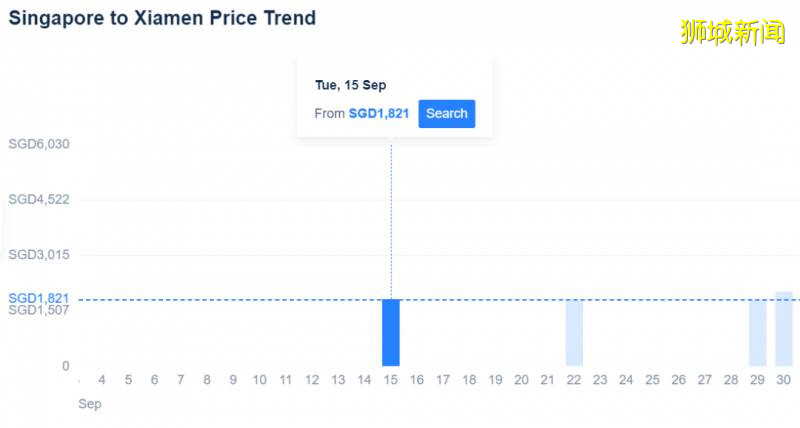Click the SGD6,030 y-axis label

tap(38, 144)
